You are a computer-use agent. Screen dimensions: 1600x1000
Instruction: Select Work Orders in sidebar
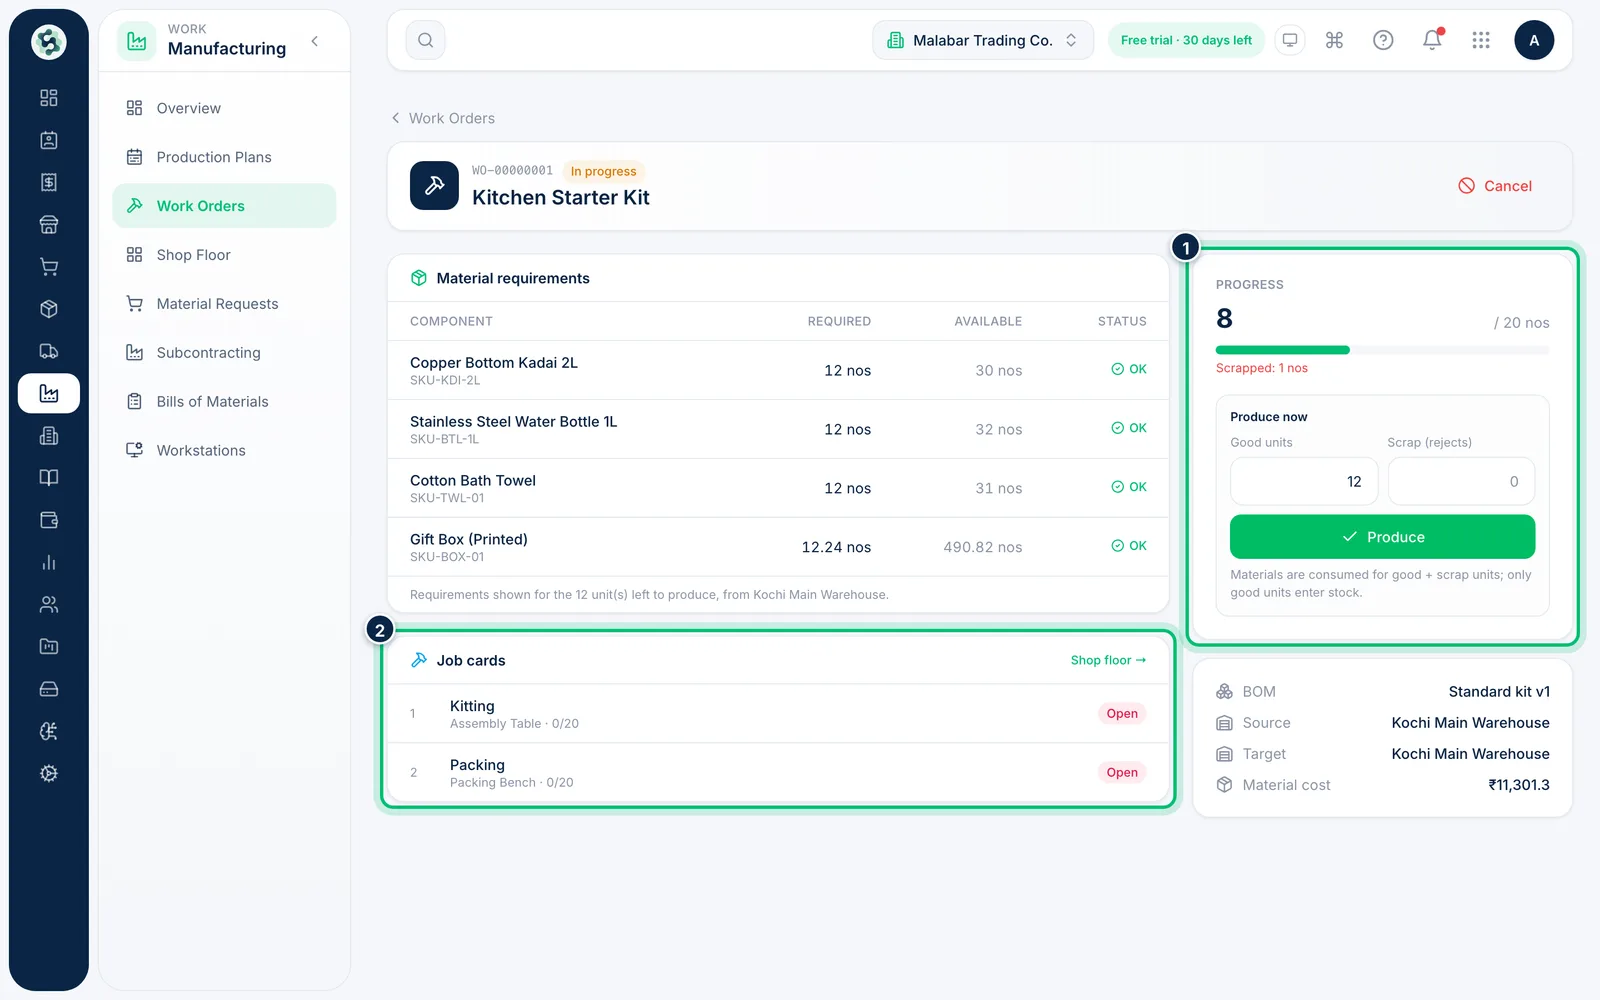click(x=224, y=206)
